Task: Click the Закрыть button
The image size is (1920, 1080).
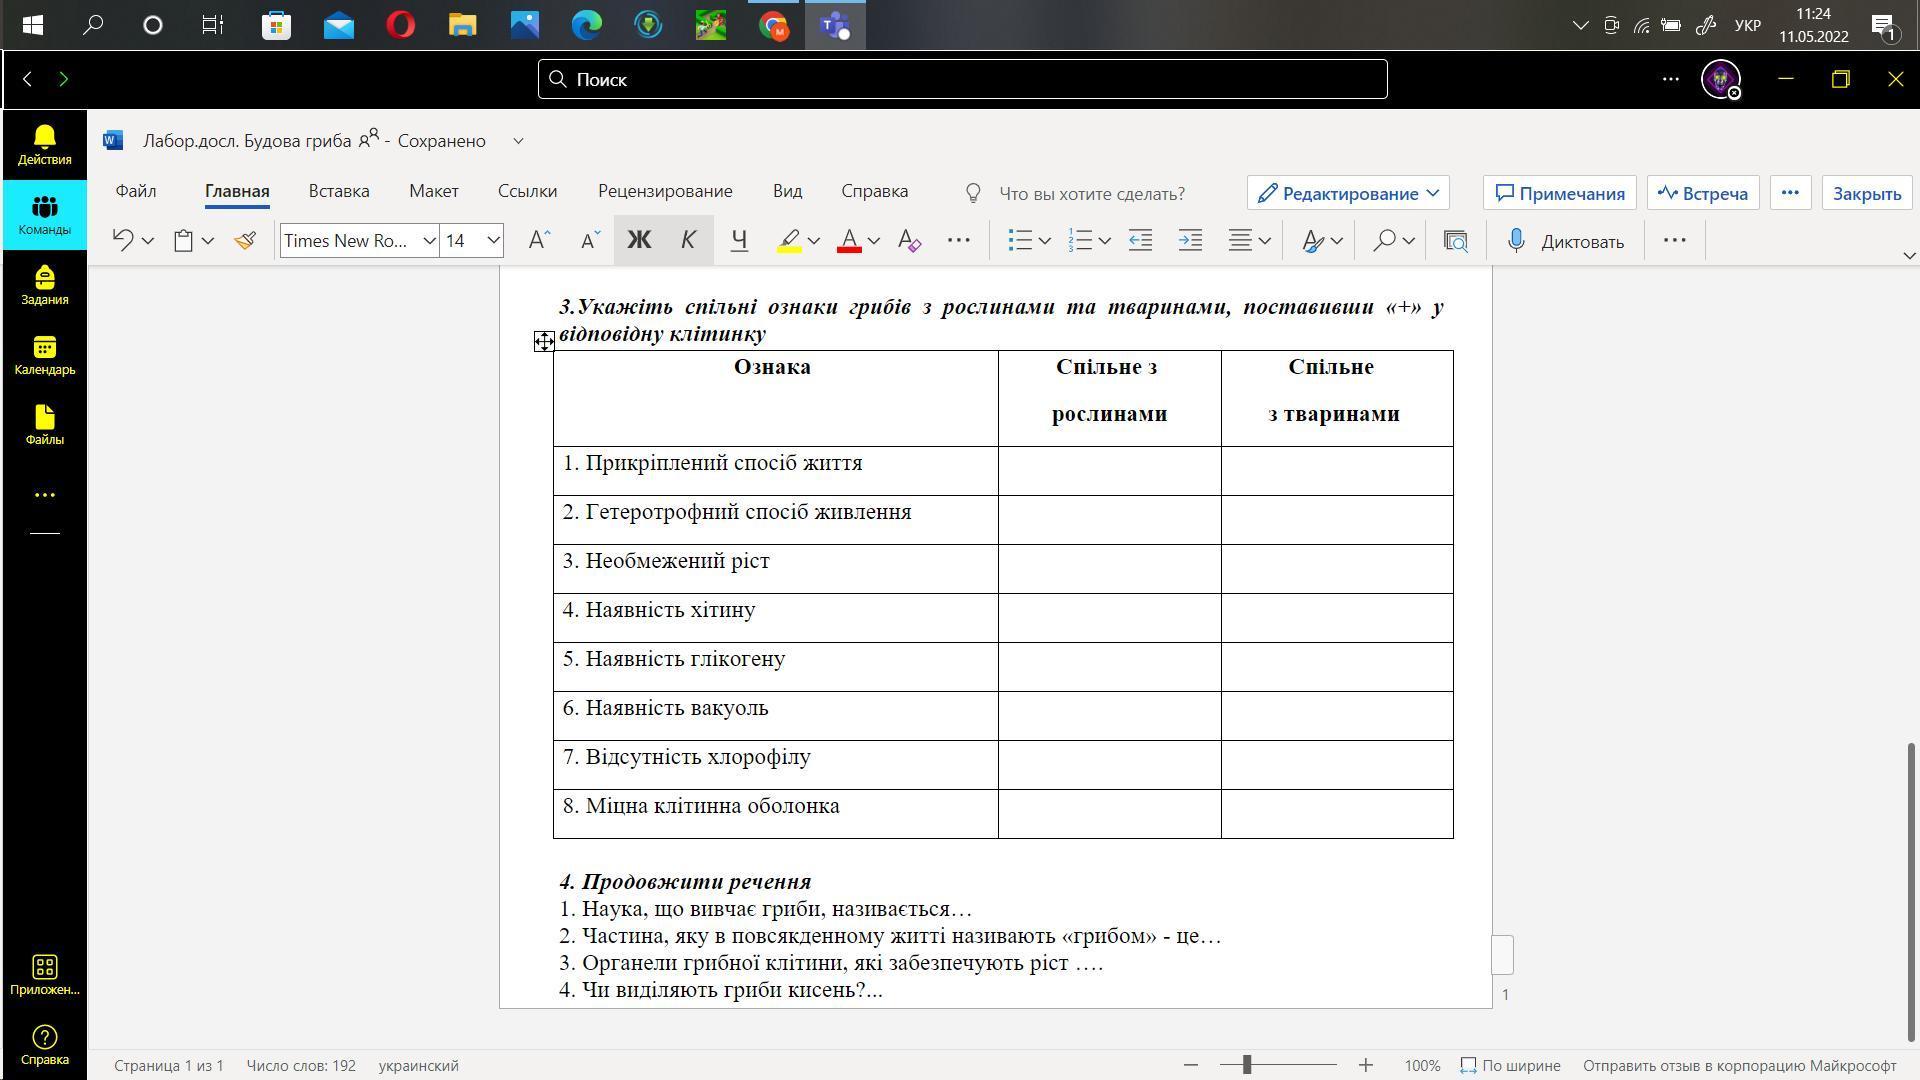Action: [x=1866, y=193]
